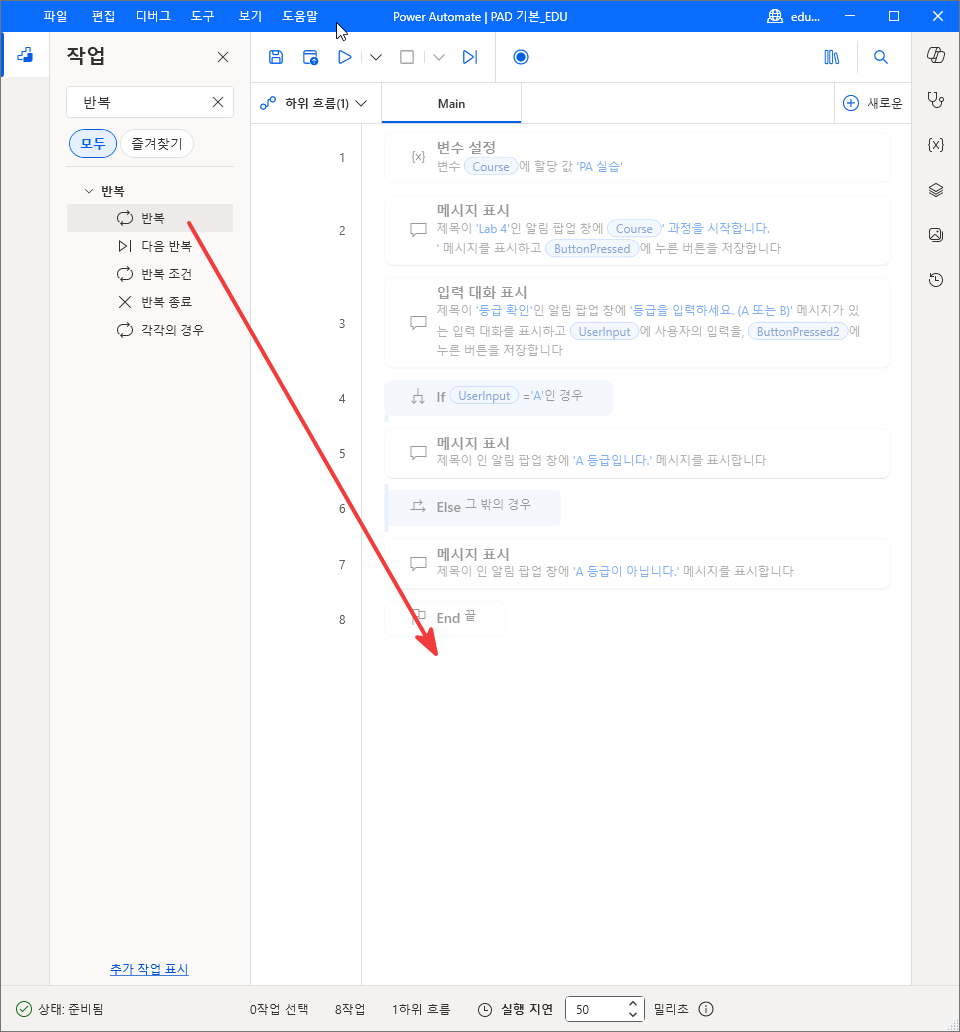Viewport: 960px width, 1032px height.
Task: Open the history clock icon
Action: [936, 280]
